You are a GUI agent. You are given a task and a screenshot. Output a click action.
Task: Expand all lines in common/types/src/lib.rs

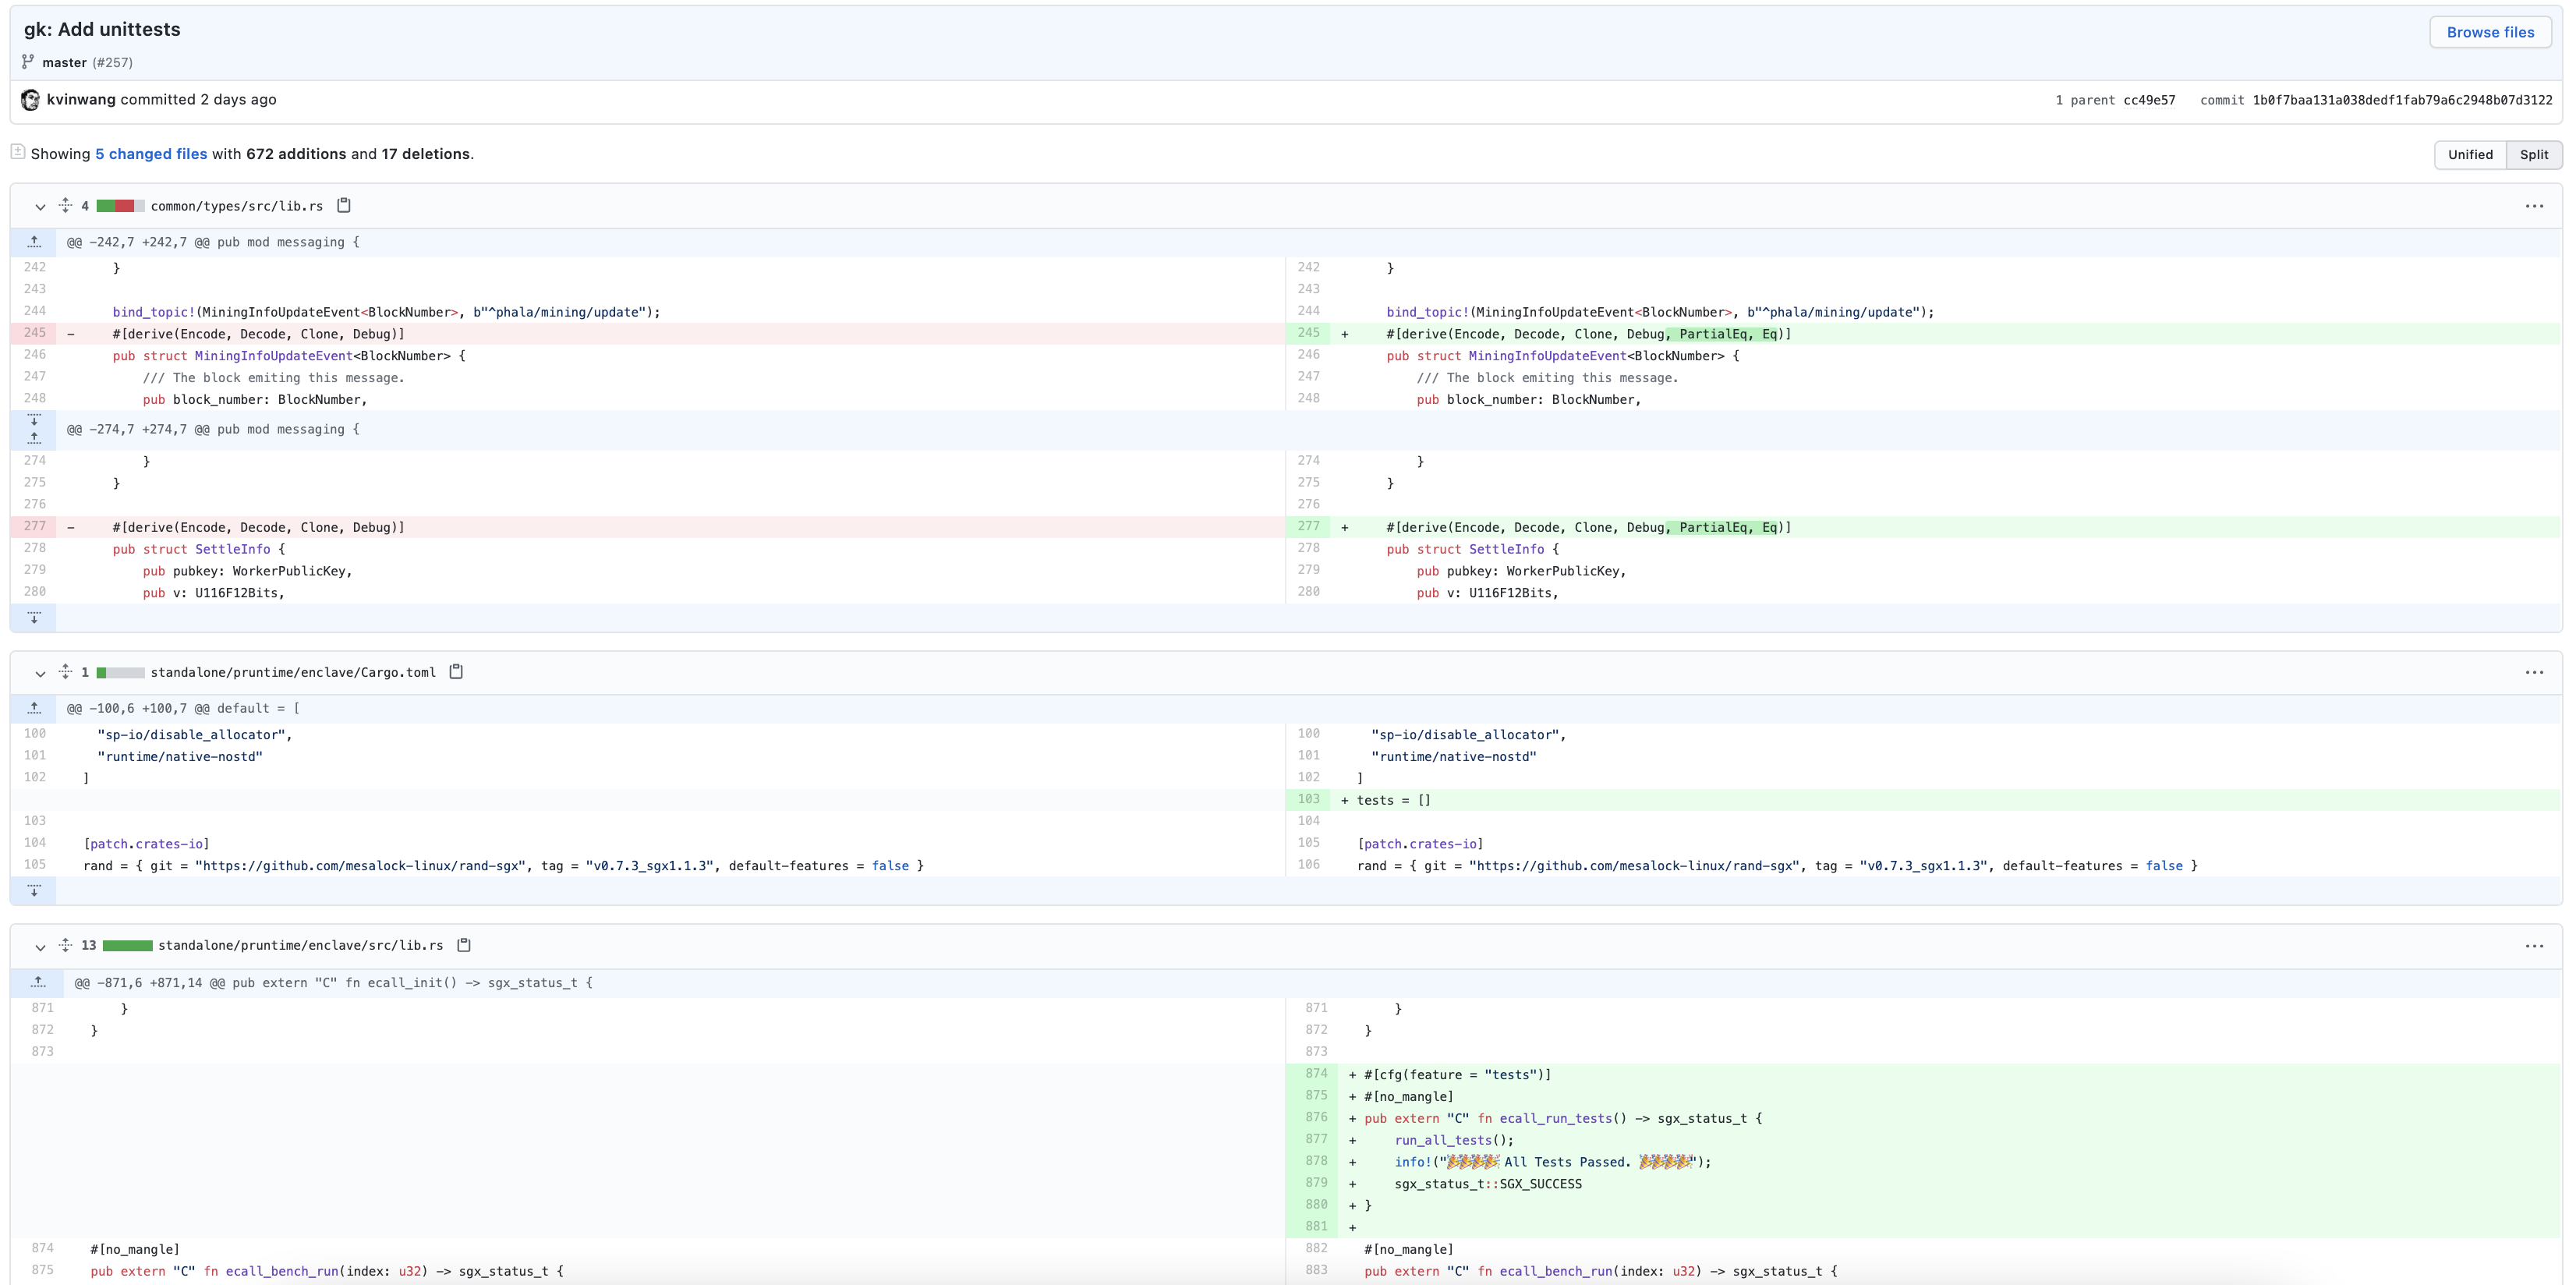(65, 205)
